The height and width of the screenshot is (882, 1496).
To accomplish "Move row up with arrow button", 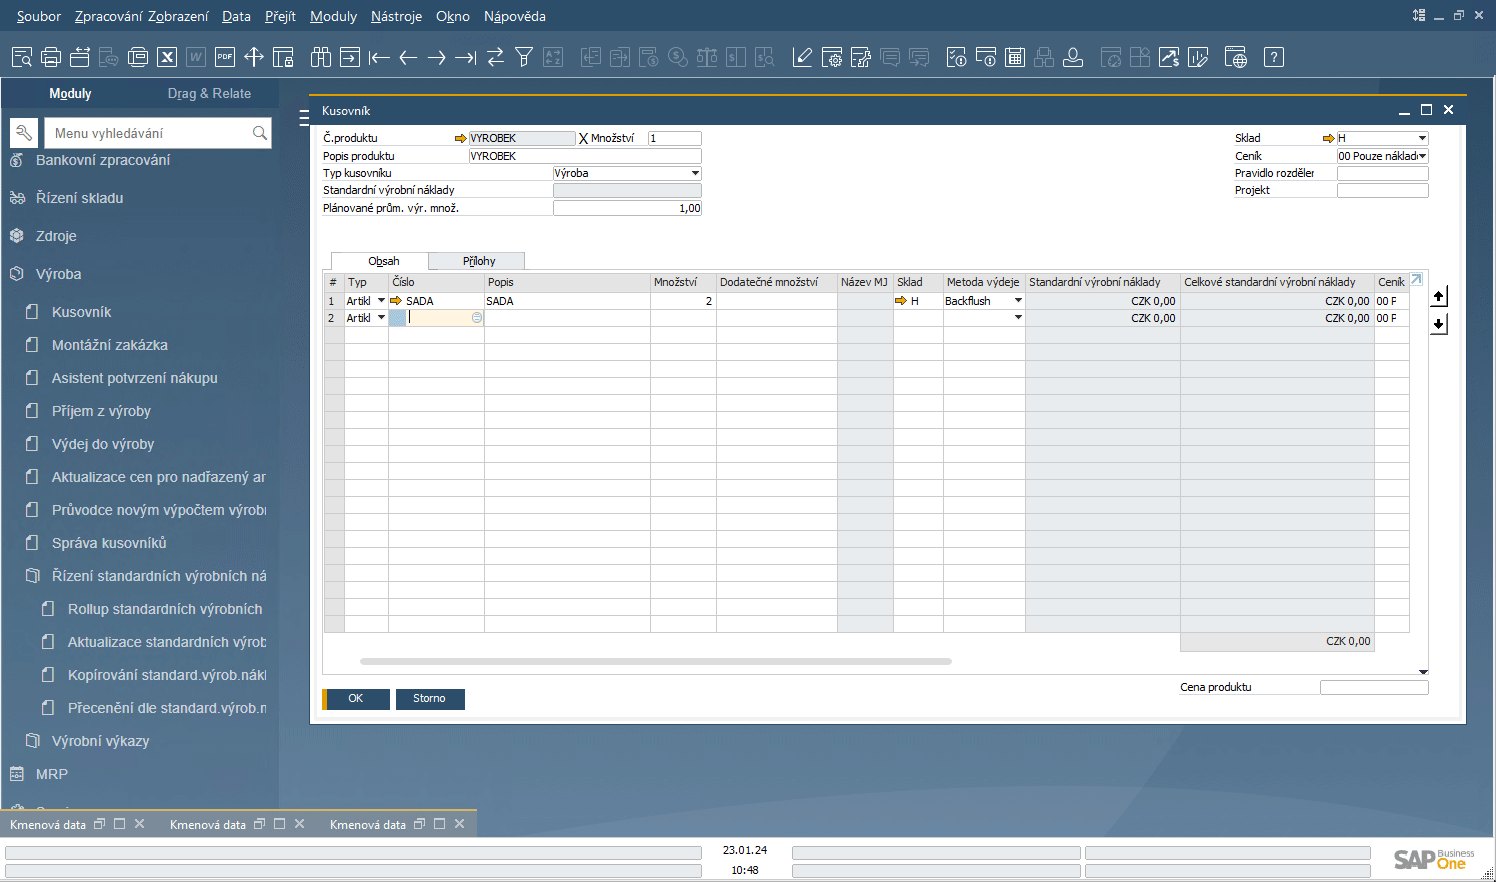I will (1438, 296).
